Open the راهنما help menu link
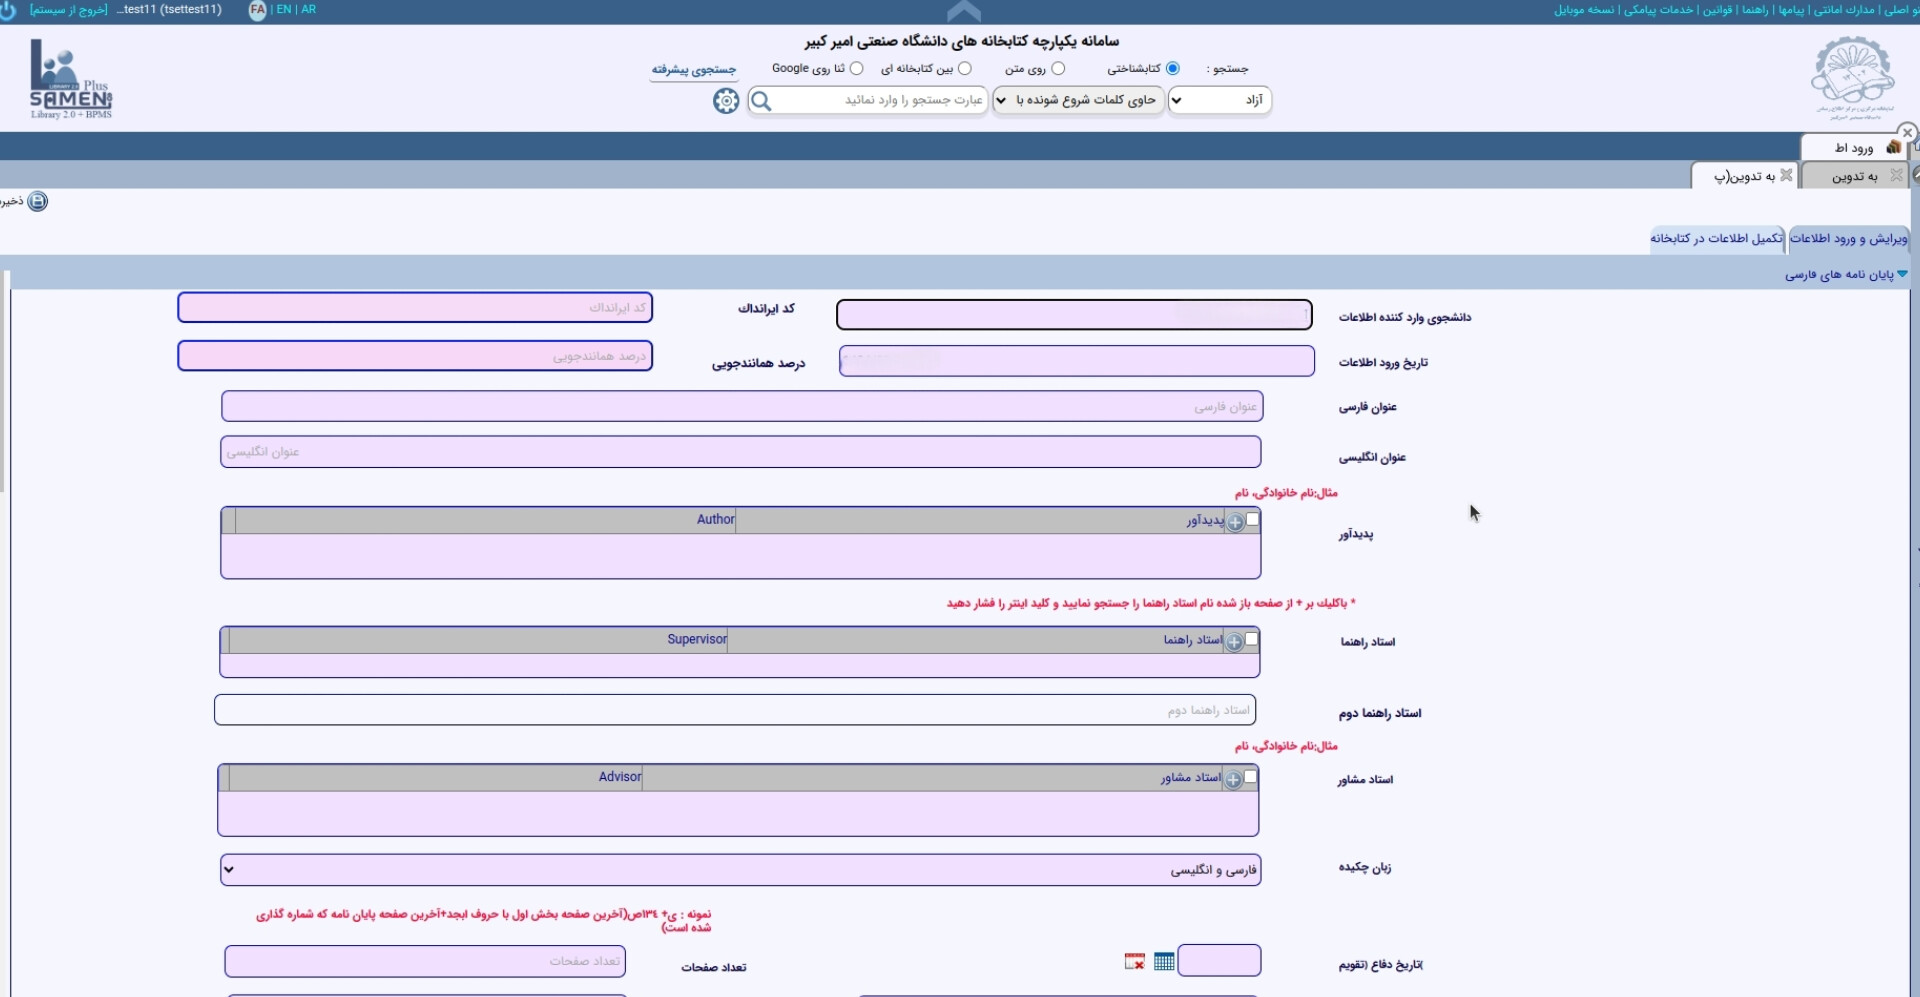This screenshot has width=1920, height=997. (x=1755, y=10)
